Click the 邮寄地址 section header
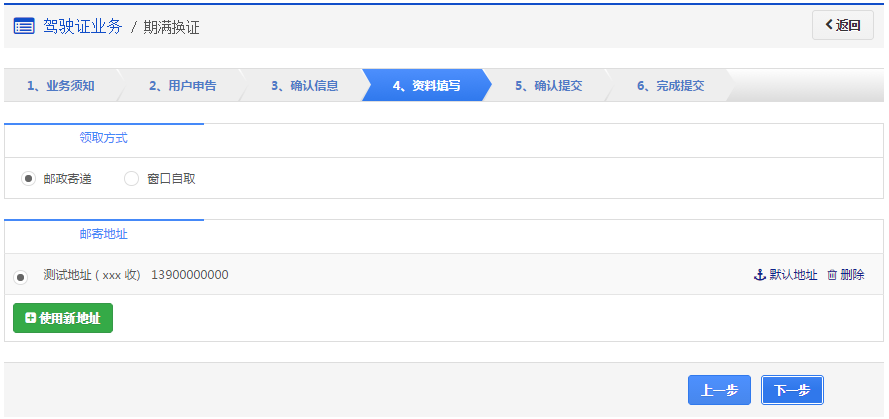 click(x=104, y=234)
